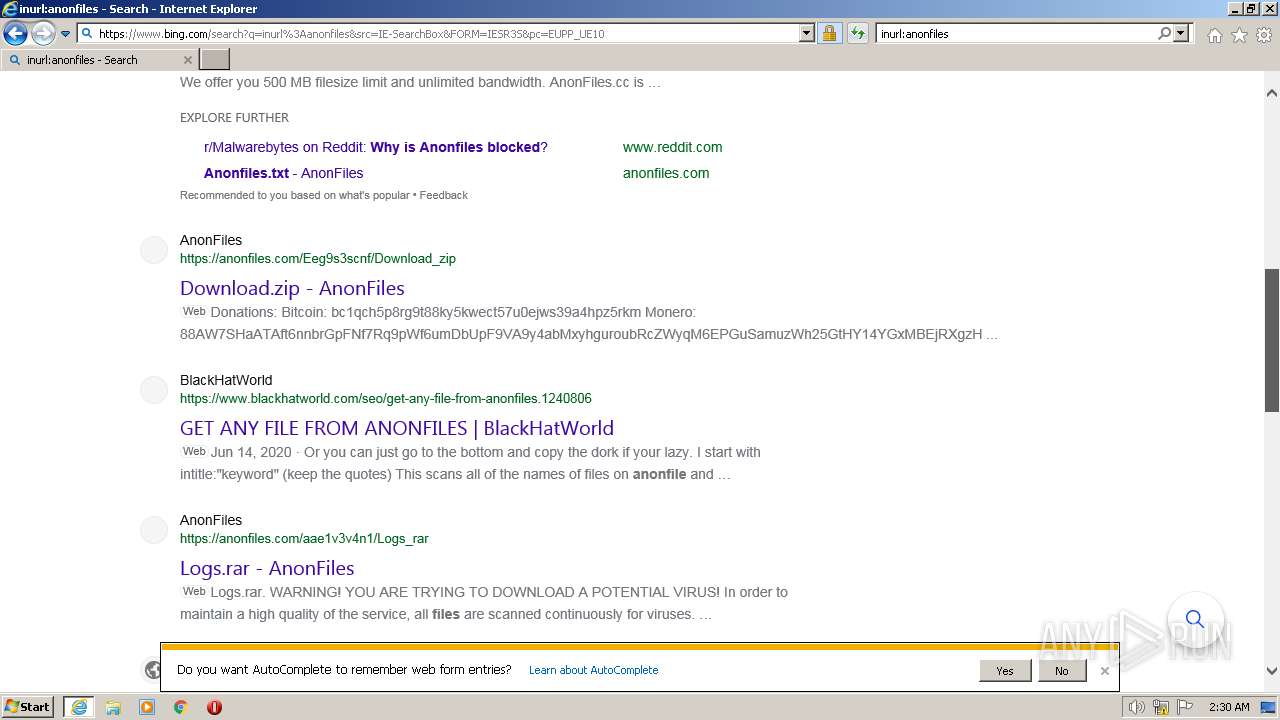The height and width of the screenshot is (720, 1280).
Task: Select the inurl:anonfiles - Search tab
Action: point(100,60)
